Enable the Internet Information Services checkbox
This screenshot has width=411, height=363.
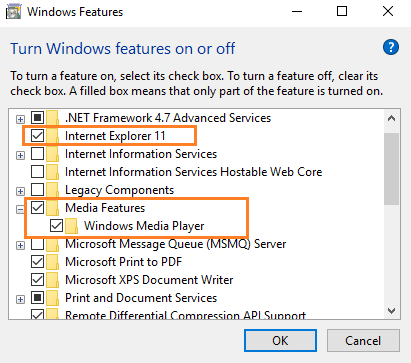37,154
